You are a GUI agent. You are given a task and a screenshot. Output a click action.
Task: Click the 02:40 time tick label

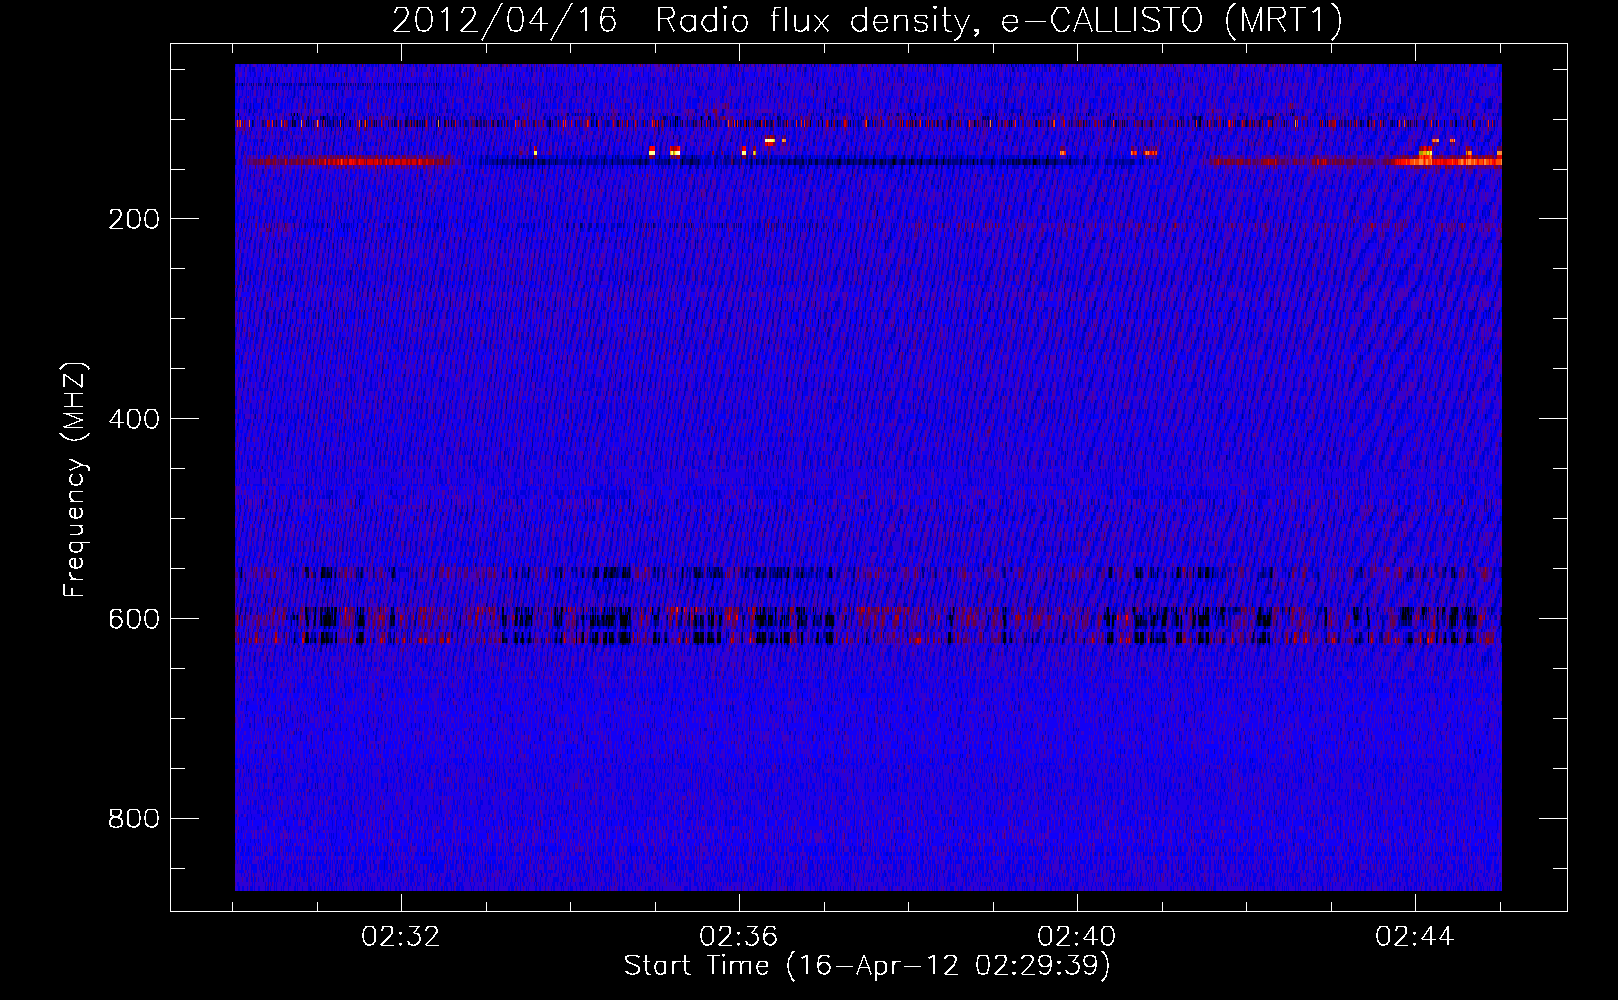point(1077,937)
